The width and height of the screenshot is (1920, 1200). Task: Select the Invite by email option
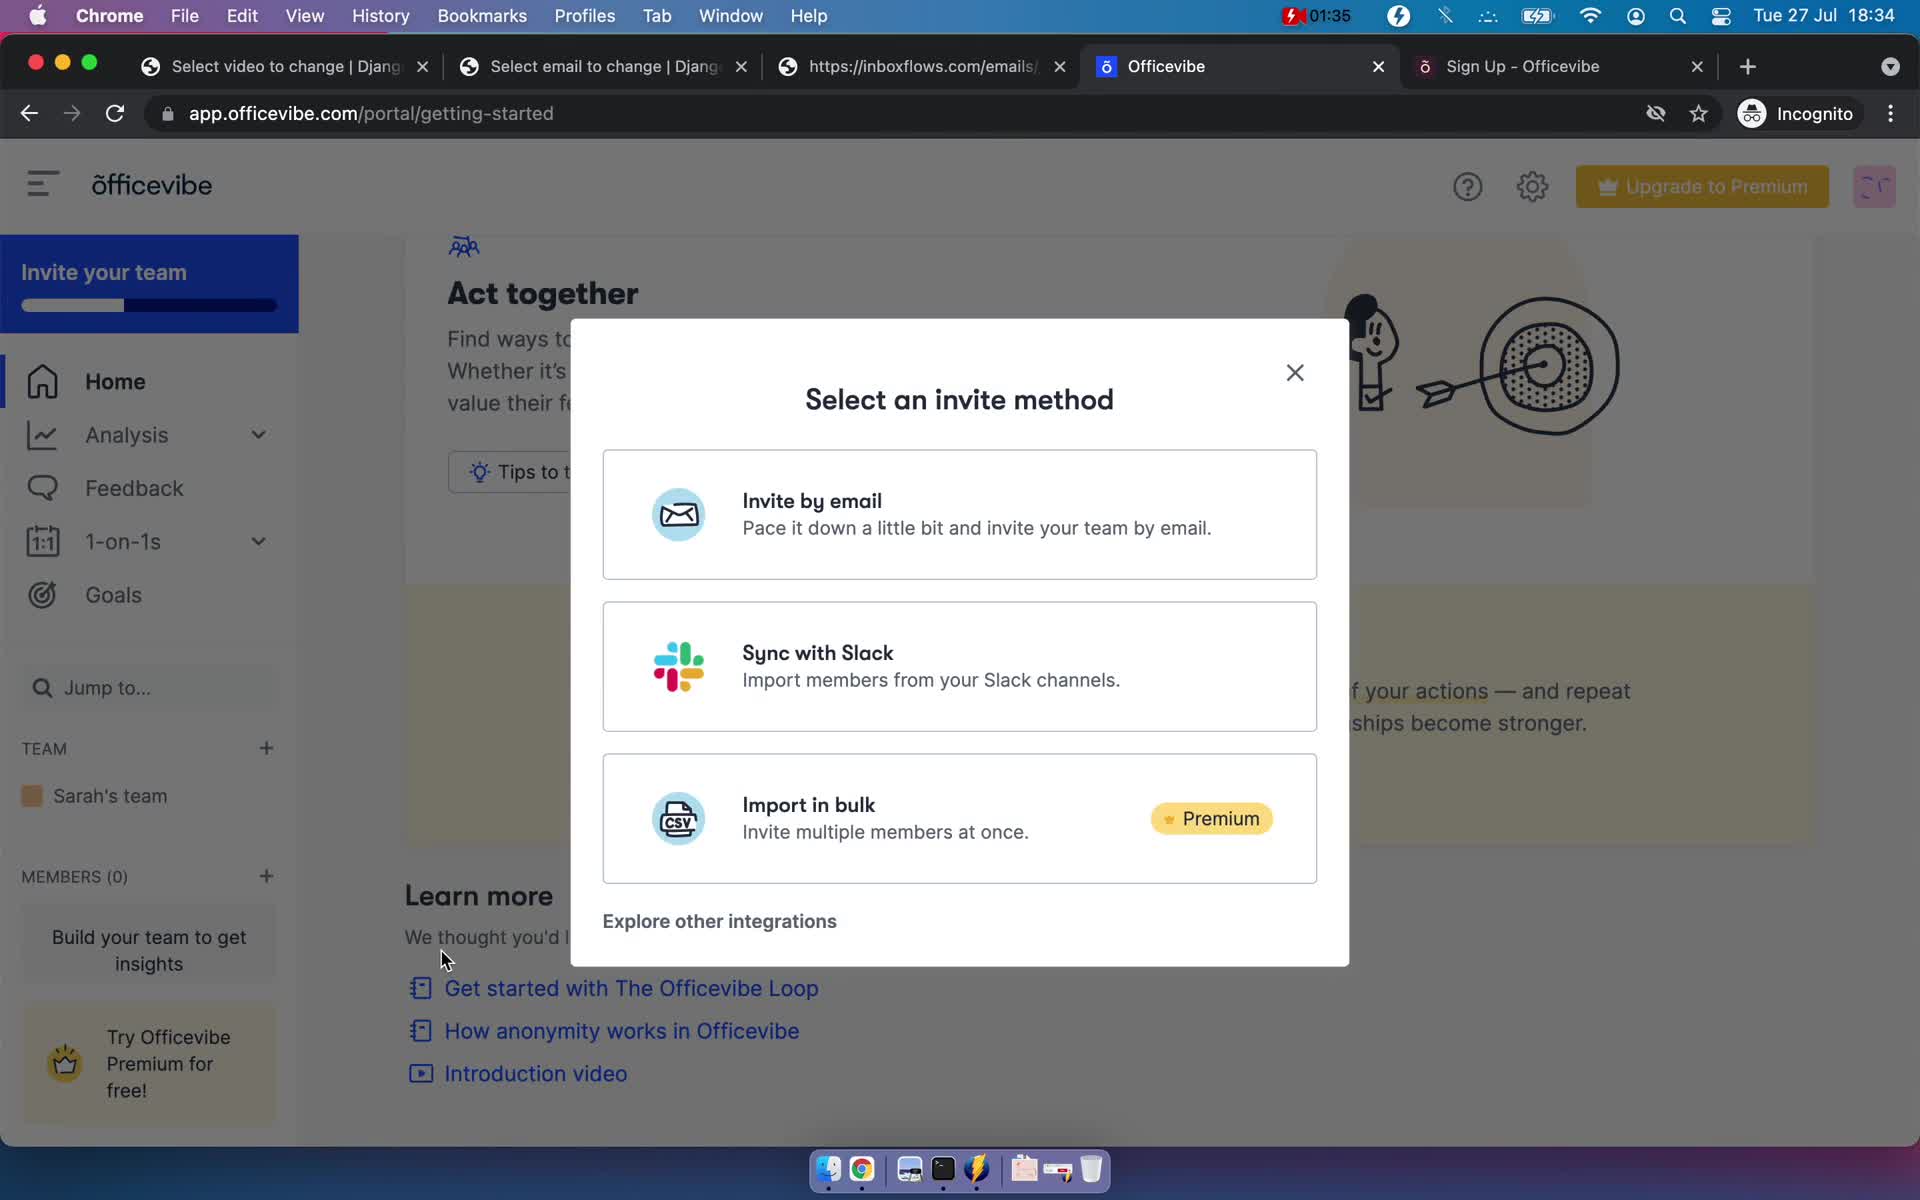959,513
